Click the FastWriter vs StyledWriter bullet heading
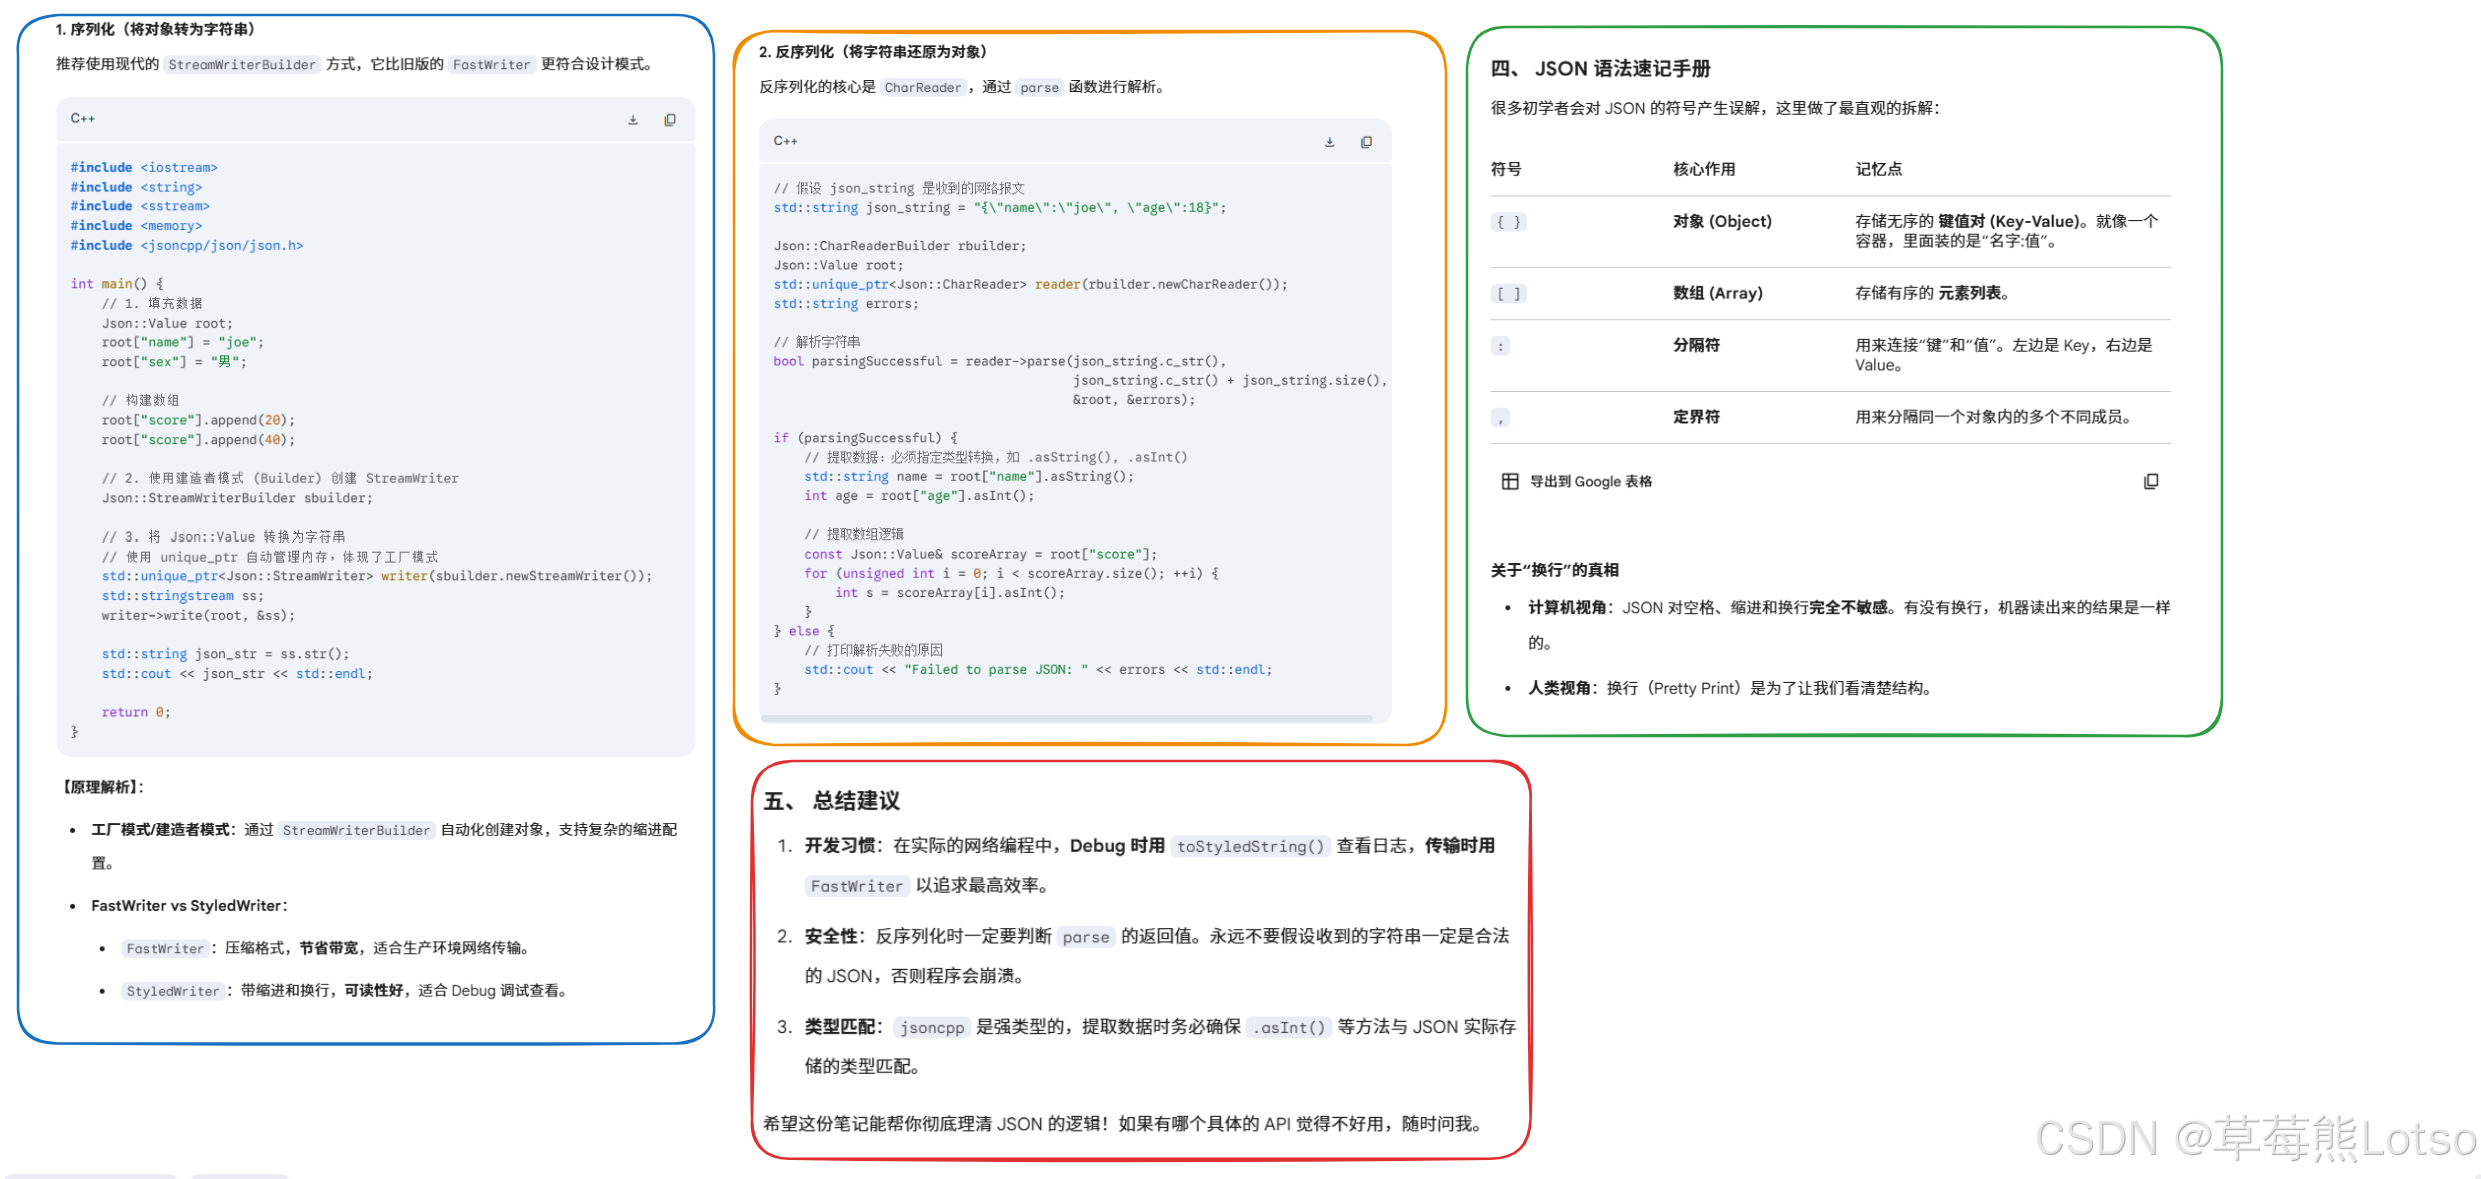 coord(189,906)
